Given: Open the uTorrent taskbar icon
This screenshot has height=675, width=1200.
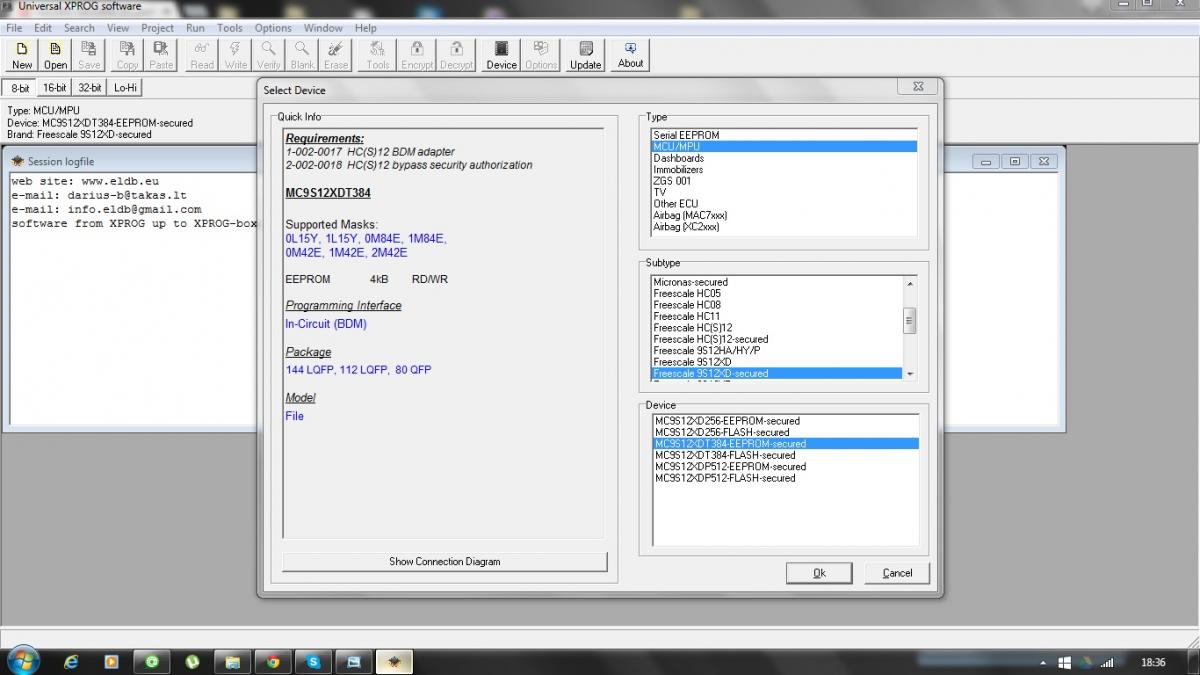Looking at the screenshot, I should point(192,662).
